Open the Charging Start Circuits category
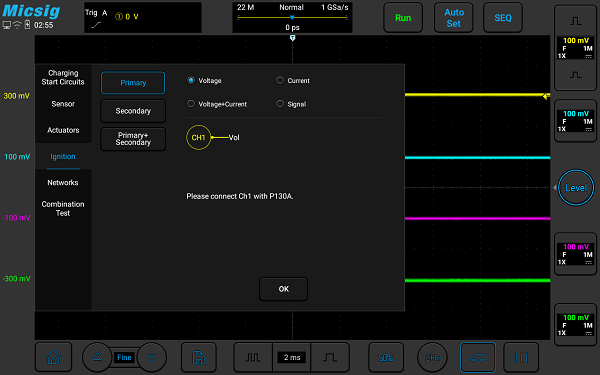 [x=63, y=77]
